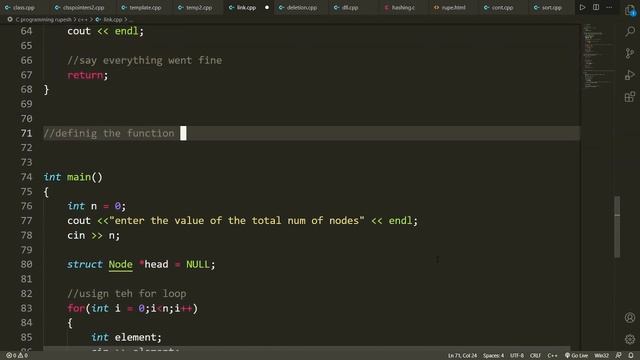This screenshot has height=360, width=640.
Task: Click the 'main' function name
Action: click(x=79, y=177)
